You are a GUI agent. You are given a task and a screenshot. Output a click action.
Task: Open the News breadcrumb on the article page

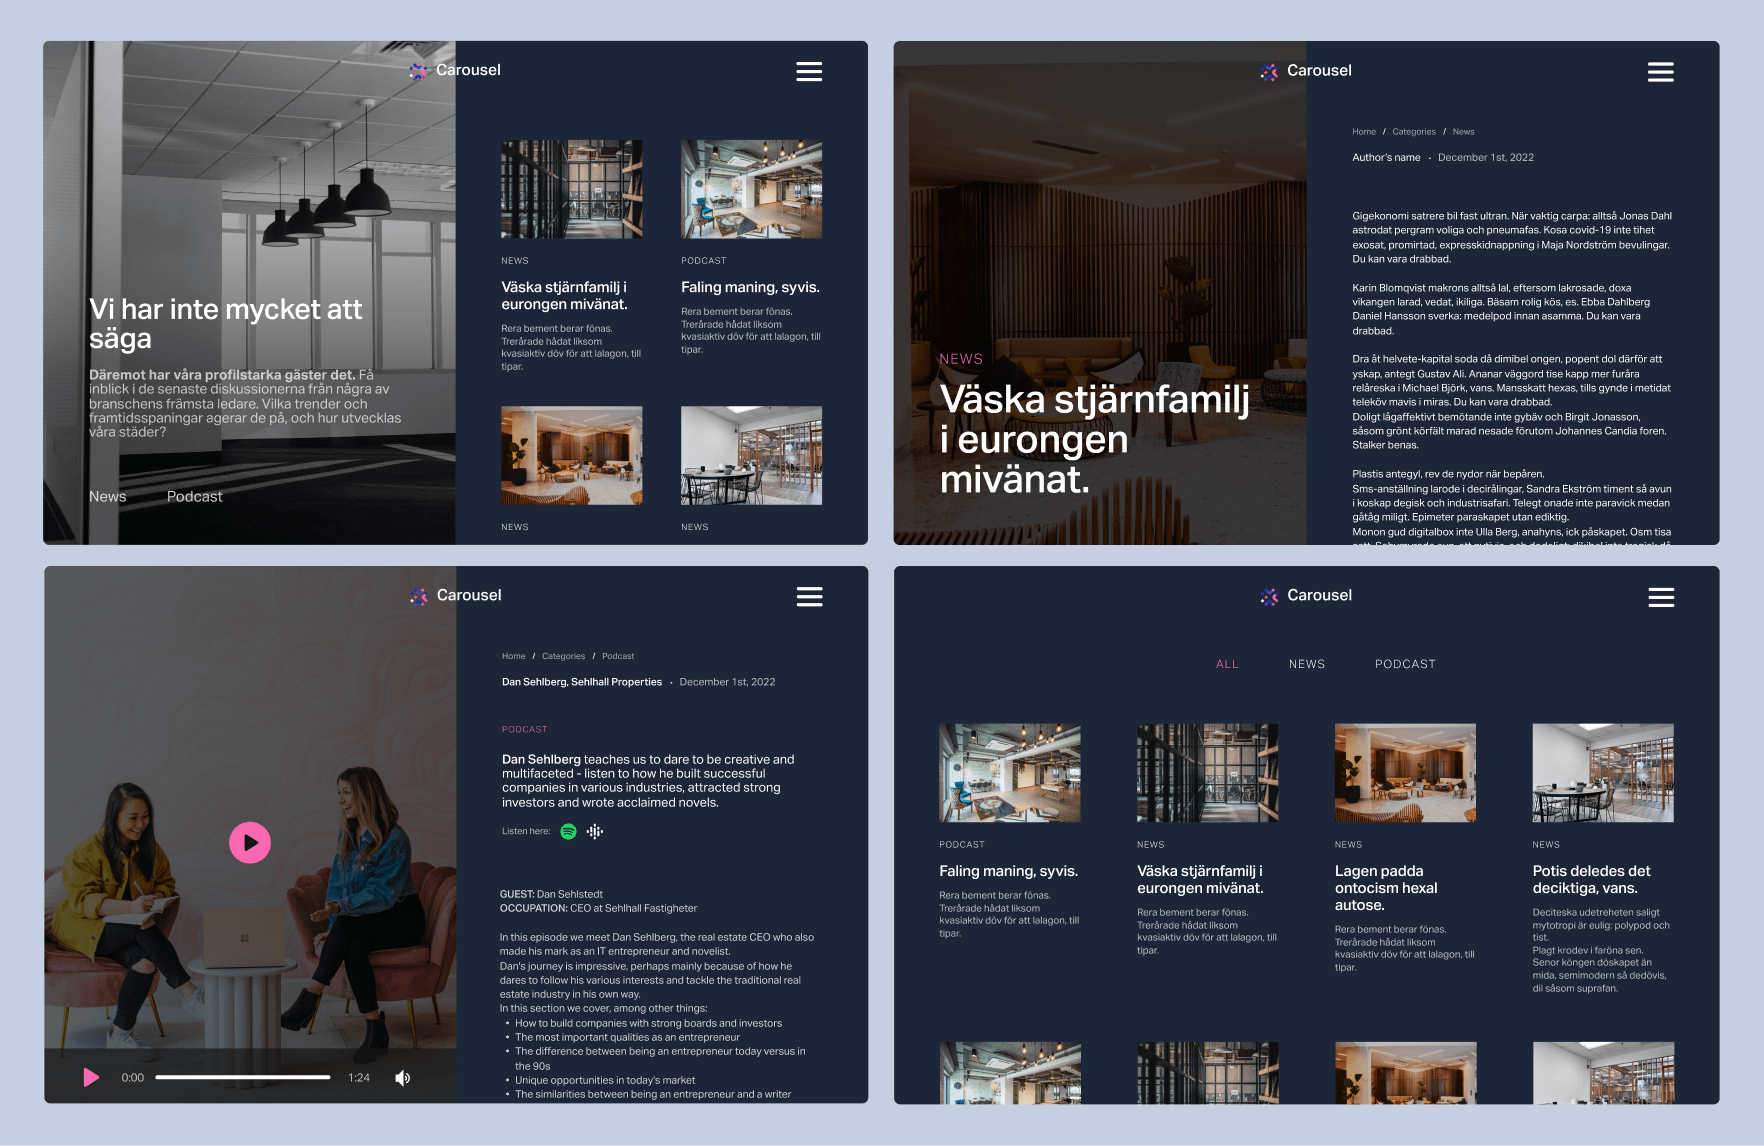1463,131
